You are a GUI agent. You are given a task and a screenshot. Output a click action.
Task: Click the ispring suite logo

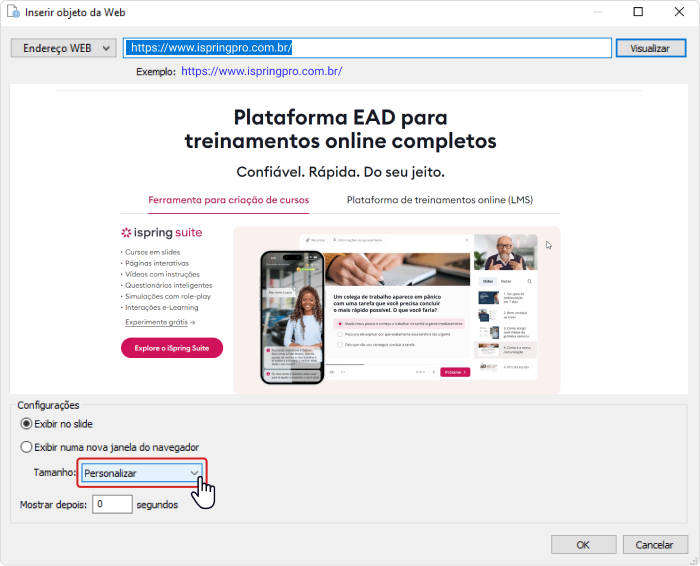point(162,233)
